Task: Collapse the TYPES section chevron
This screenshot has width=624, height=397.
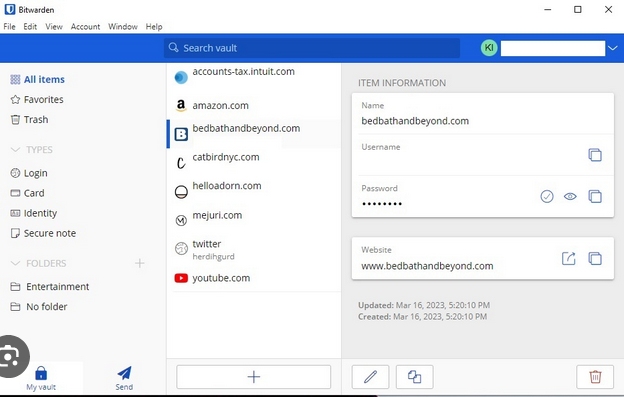Action: point(15,150)
